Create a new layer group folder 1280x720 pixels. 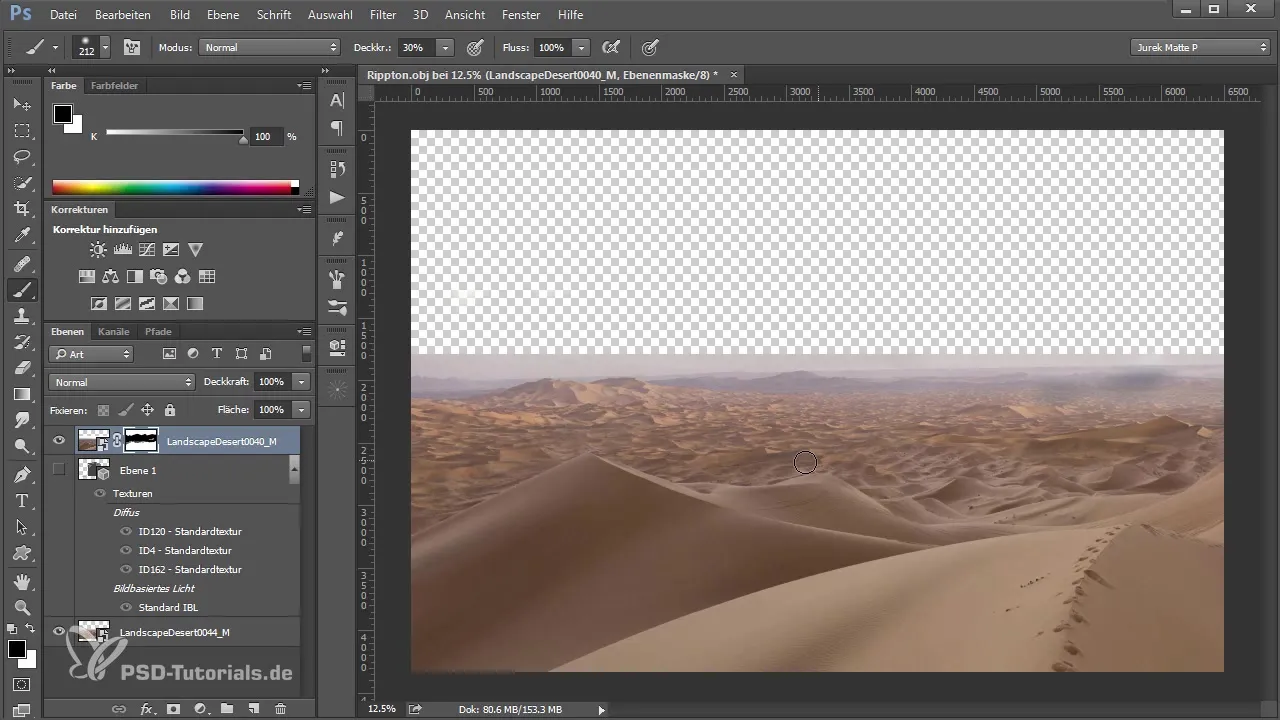click(x=227, y=709)
